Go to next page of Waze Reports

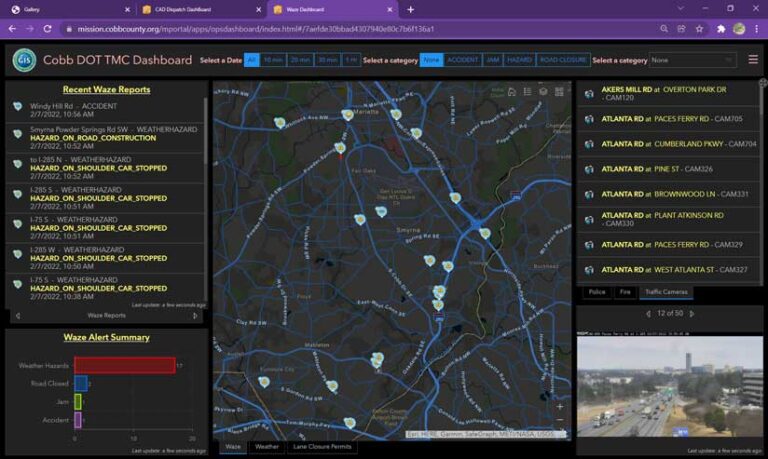click(x=195, y=316)
